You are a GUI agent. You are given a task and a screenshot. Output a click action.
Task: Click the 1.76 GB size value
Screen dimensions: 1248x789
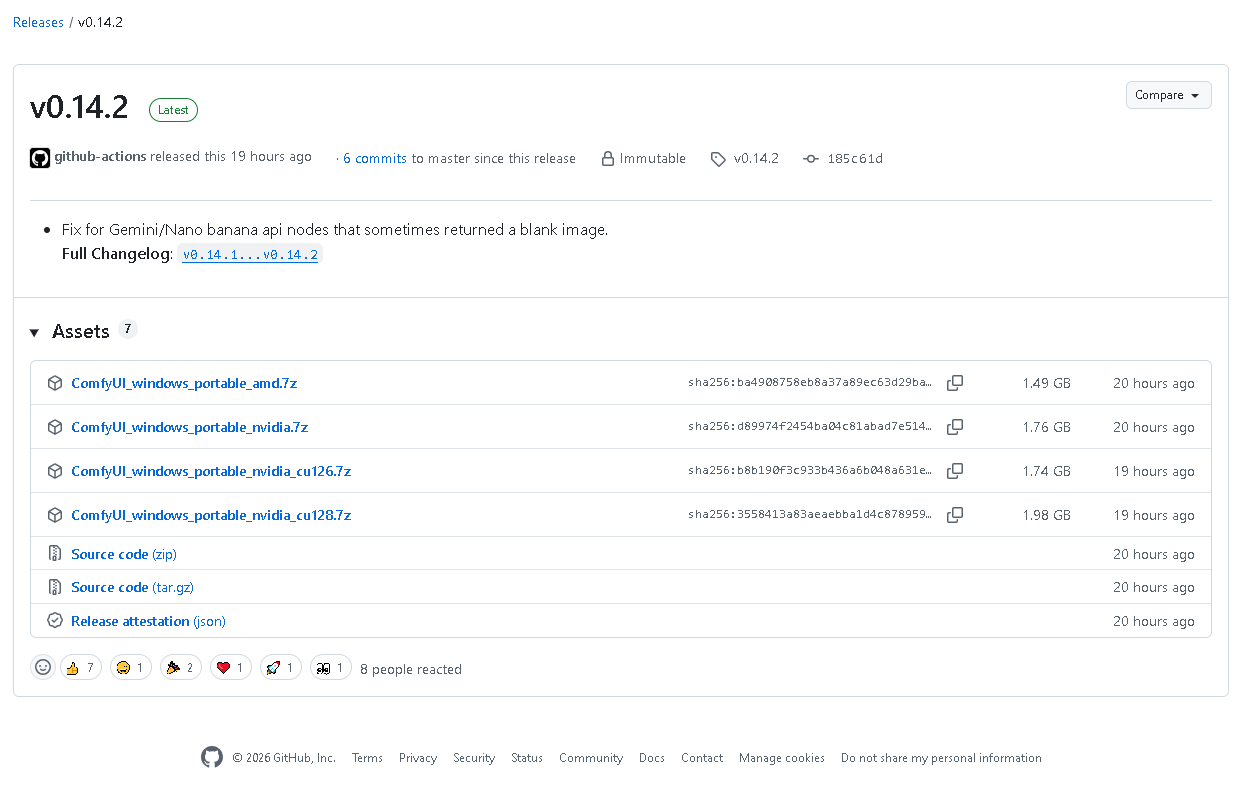1046,427
